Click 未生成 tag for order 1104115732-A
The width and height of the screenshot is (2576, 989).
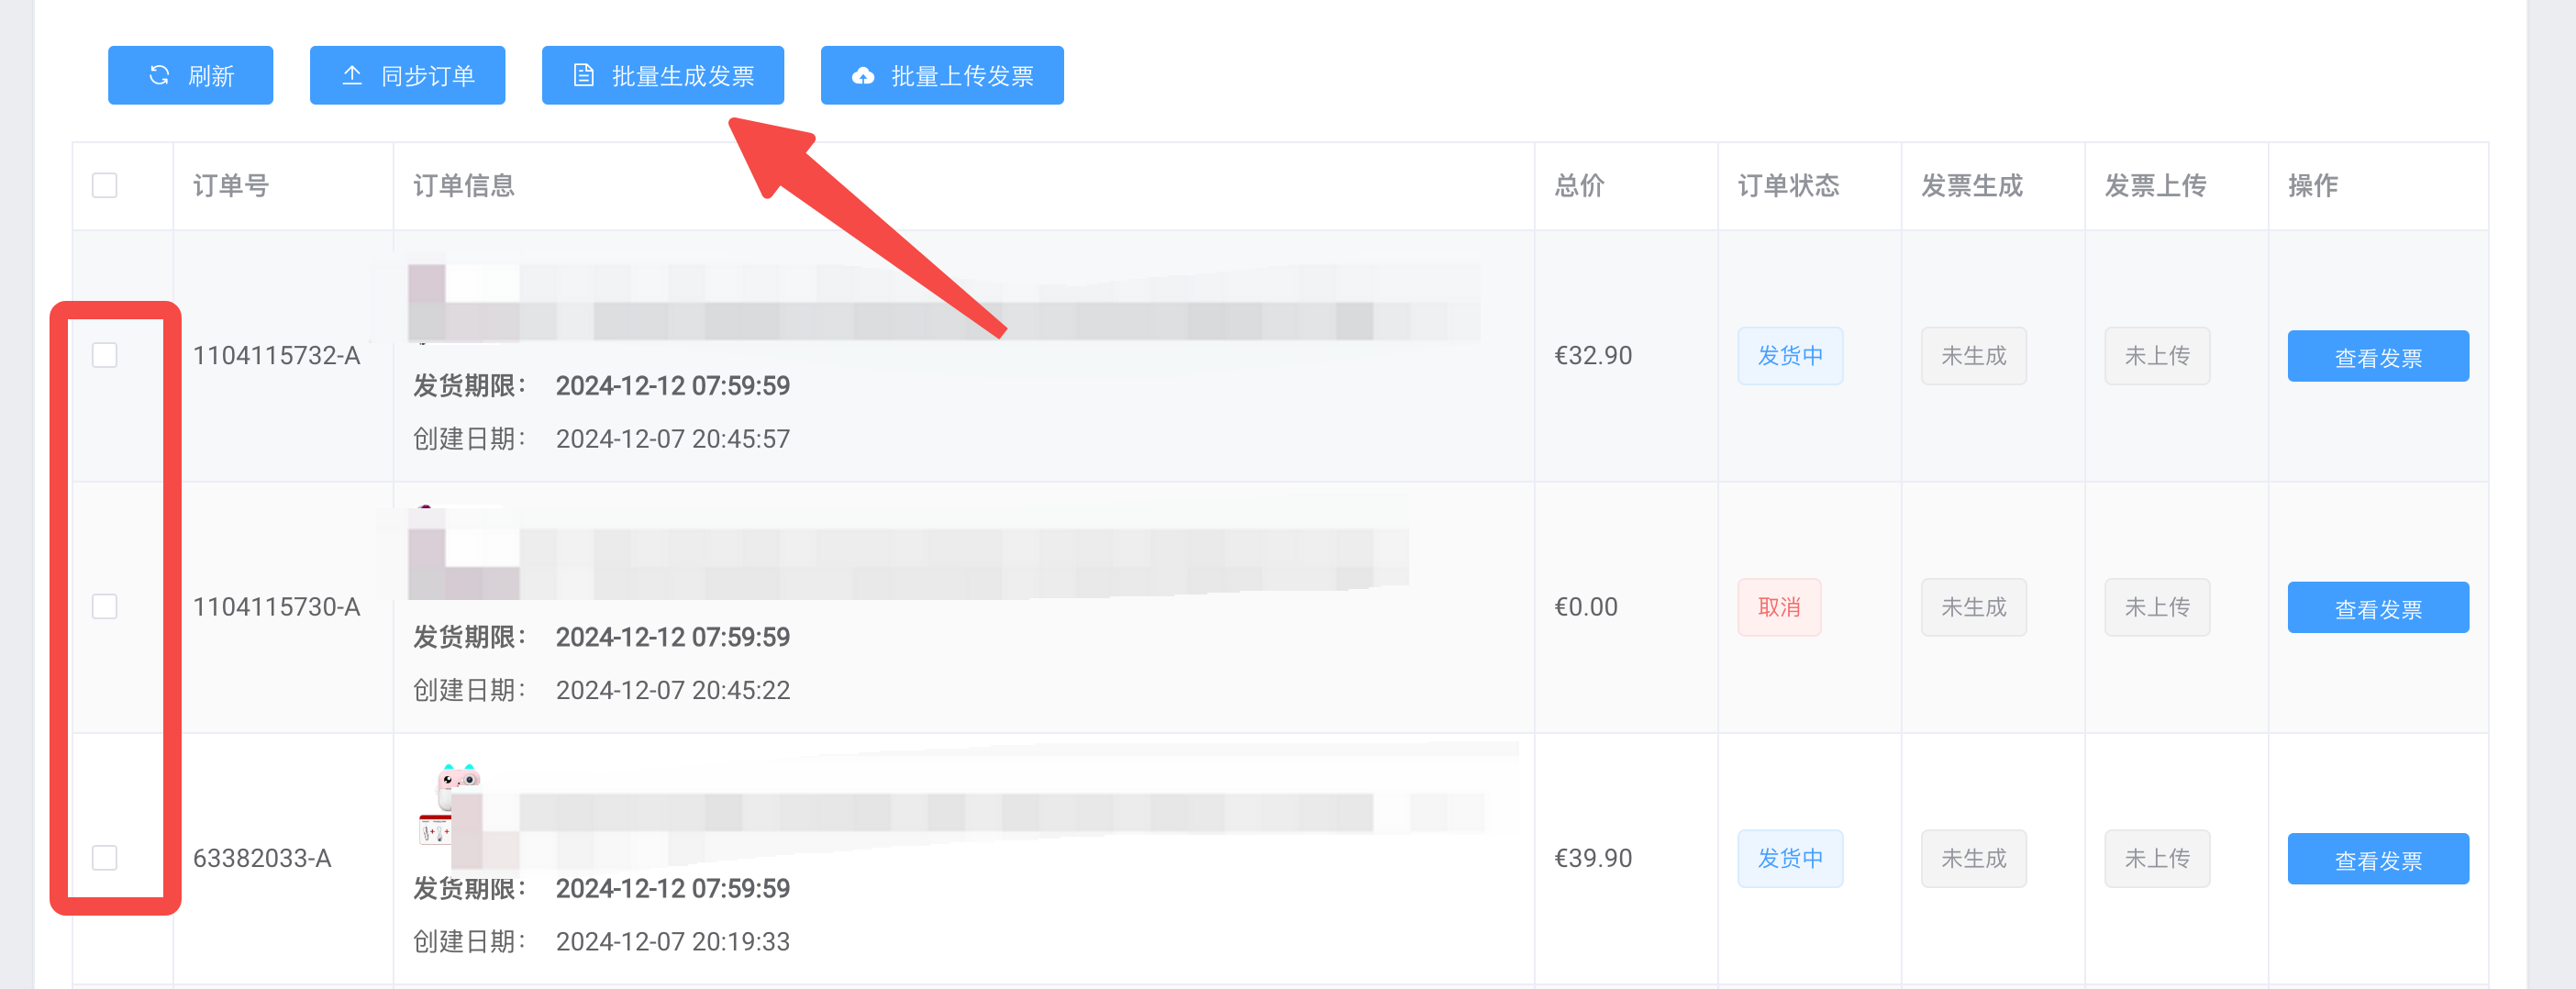pos(1973,356)
